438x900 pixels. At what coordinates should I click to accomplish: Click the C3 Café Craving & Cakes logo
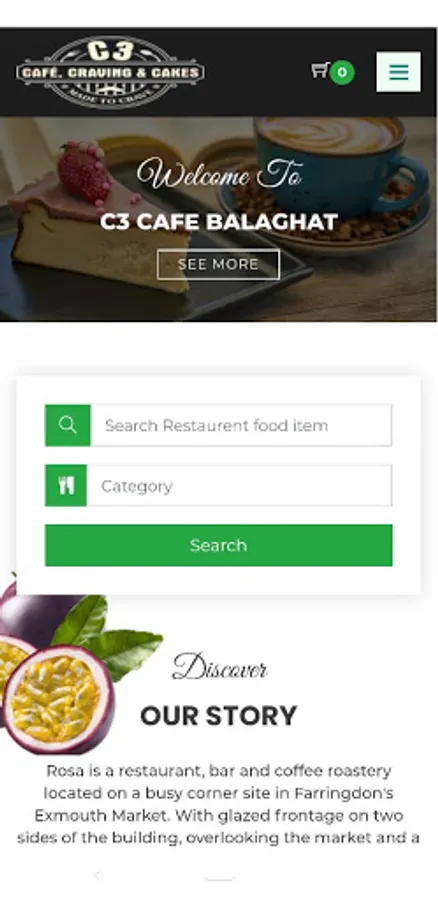pyautogui.click(x=110, y=72)
